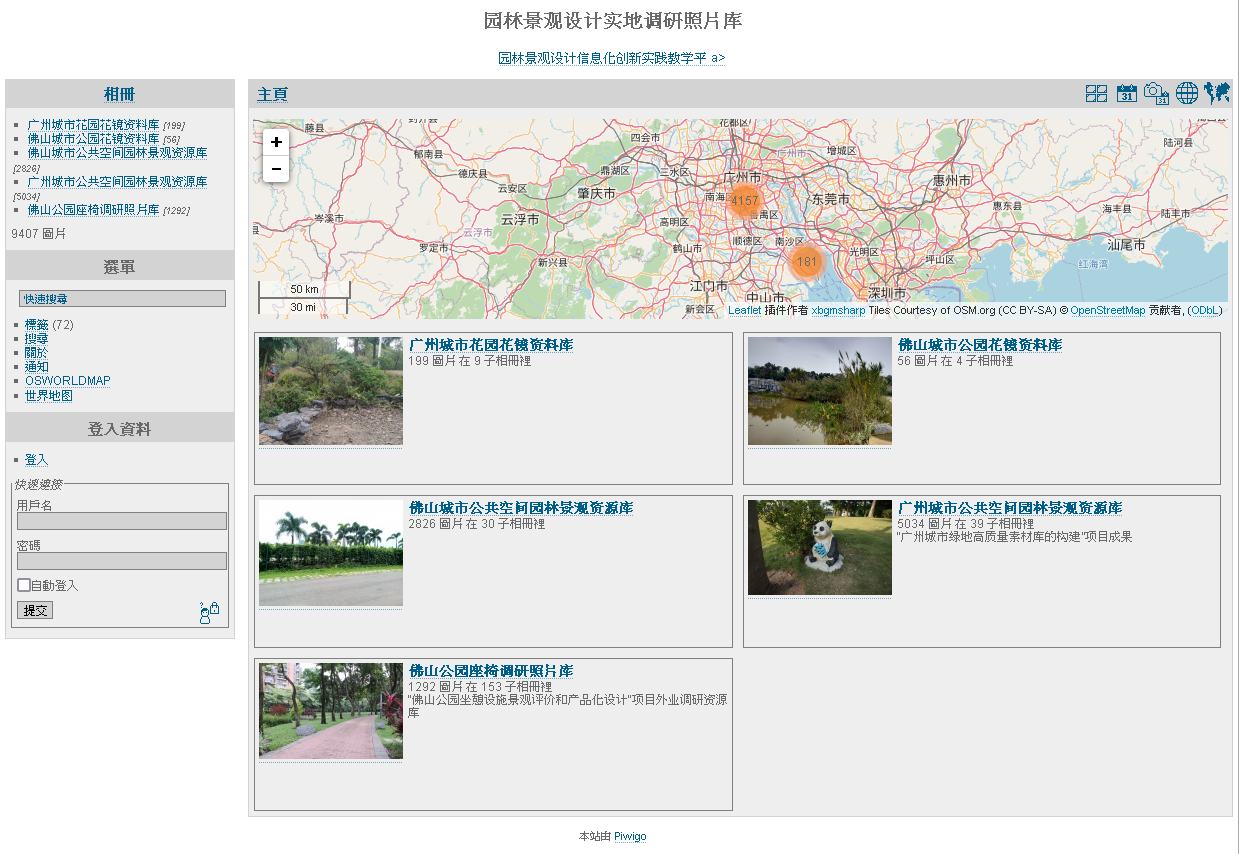Open the 標籤 menu entry
This screenshot has height=854, width=1239.
(36, 325)
